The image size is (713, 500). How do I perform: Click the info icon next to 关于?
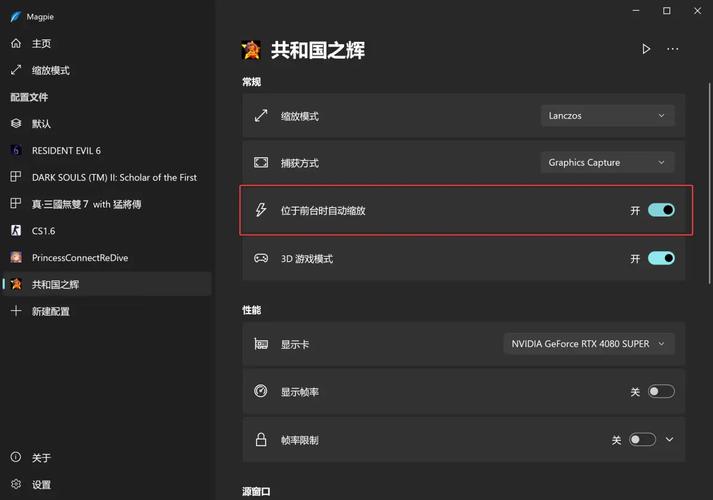click(x=16, y=457)
